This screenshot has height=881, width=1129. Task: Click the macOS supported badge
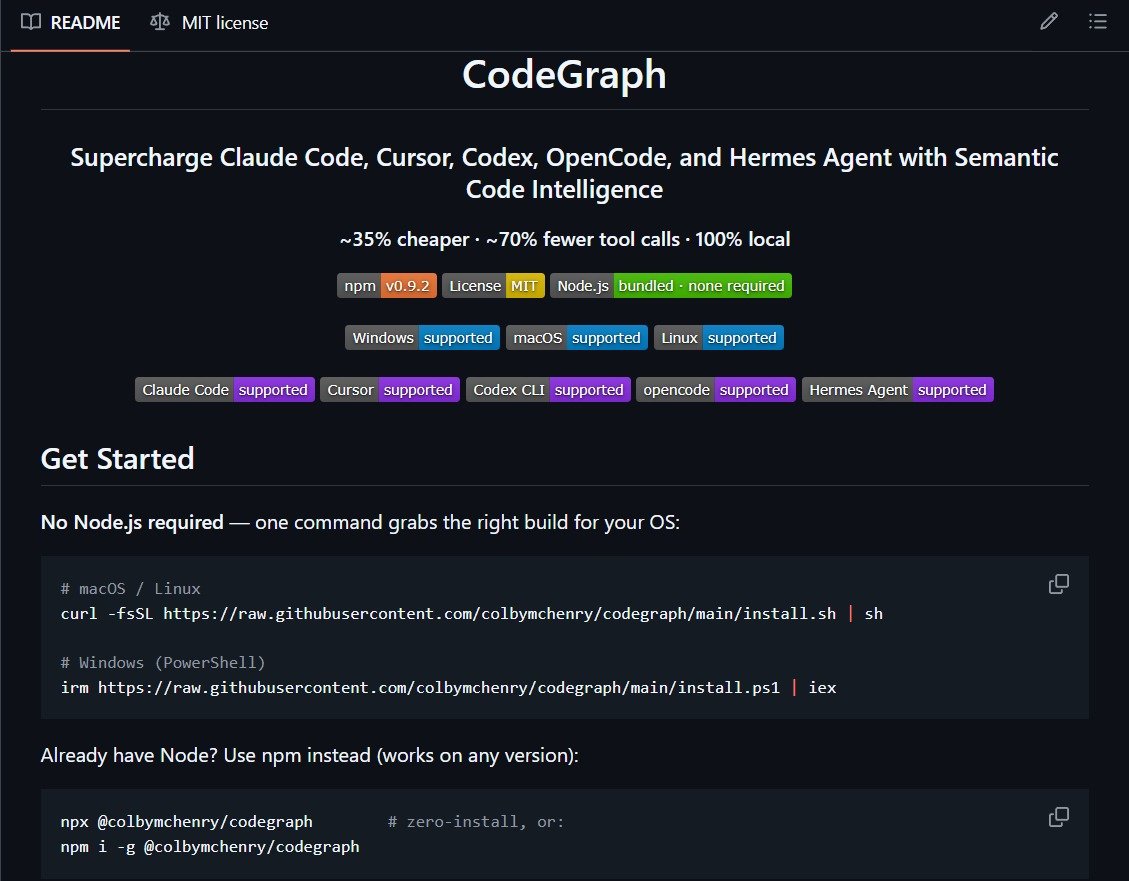(577, 338)
